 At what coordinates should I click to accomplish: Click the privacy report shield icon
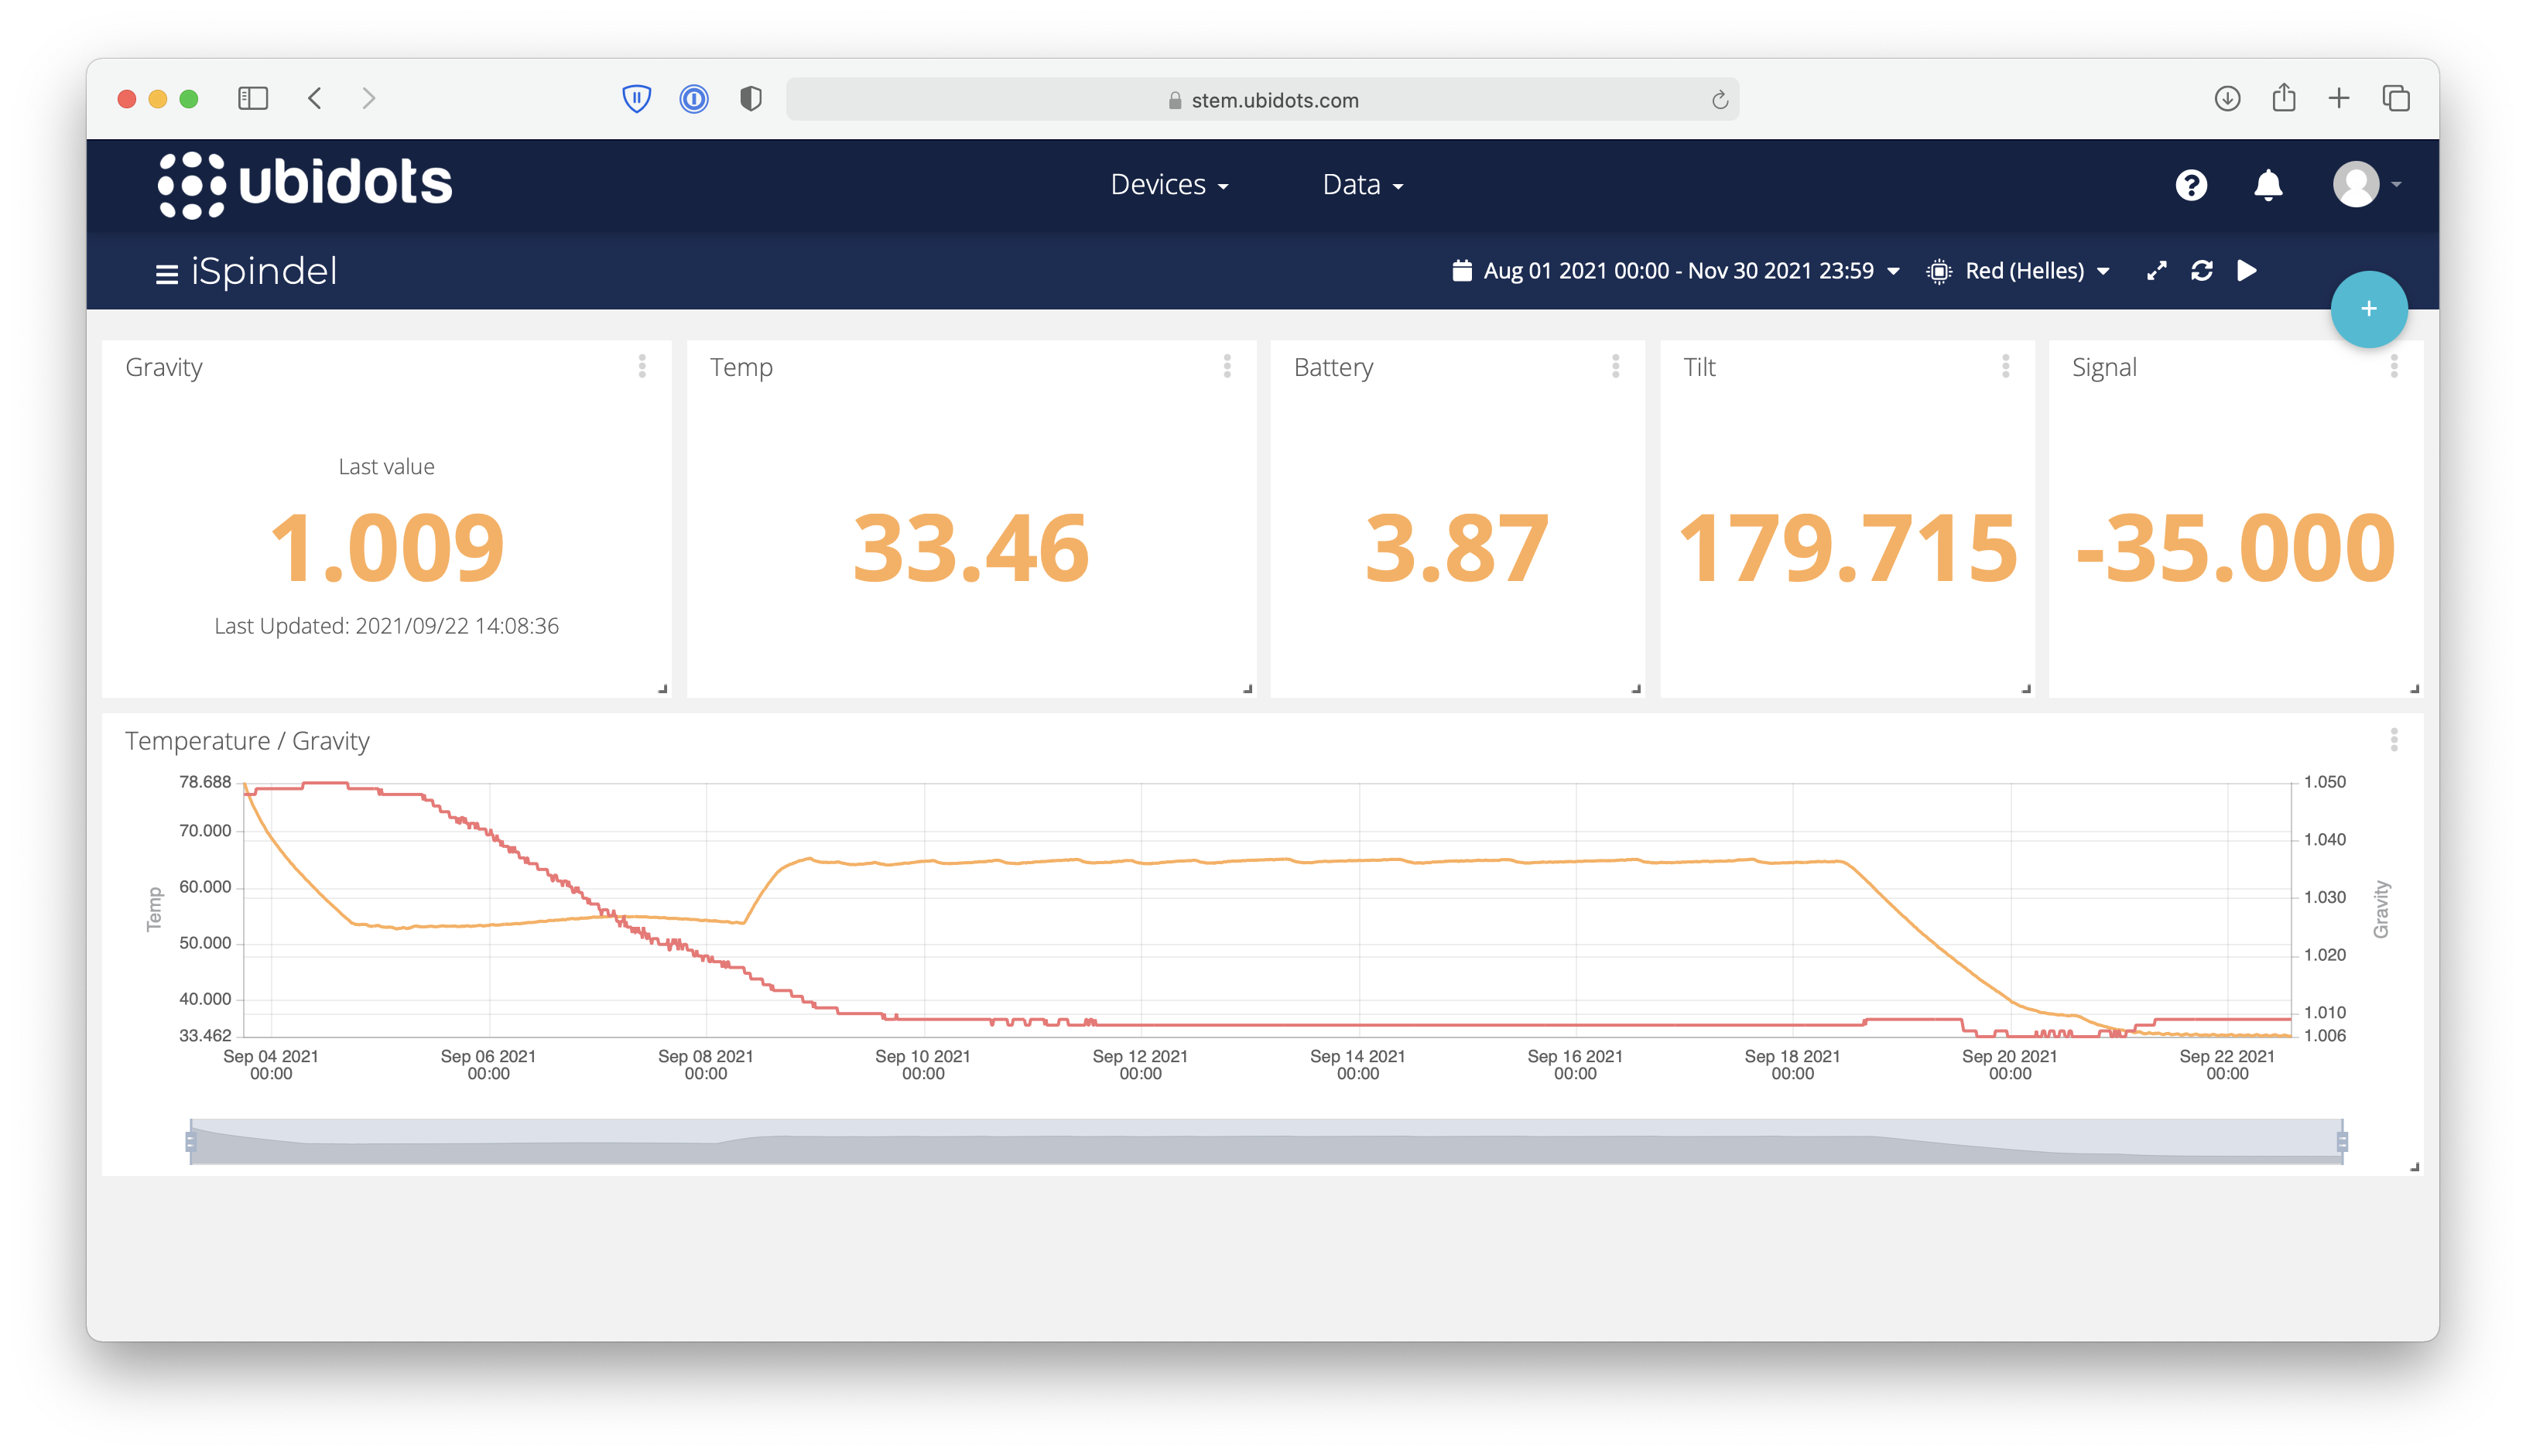tap(750, 98)
